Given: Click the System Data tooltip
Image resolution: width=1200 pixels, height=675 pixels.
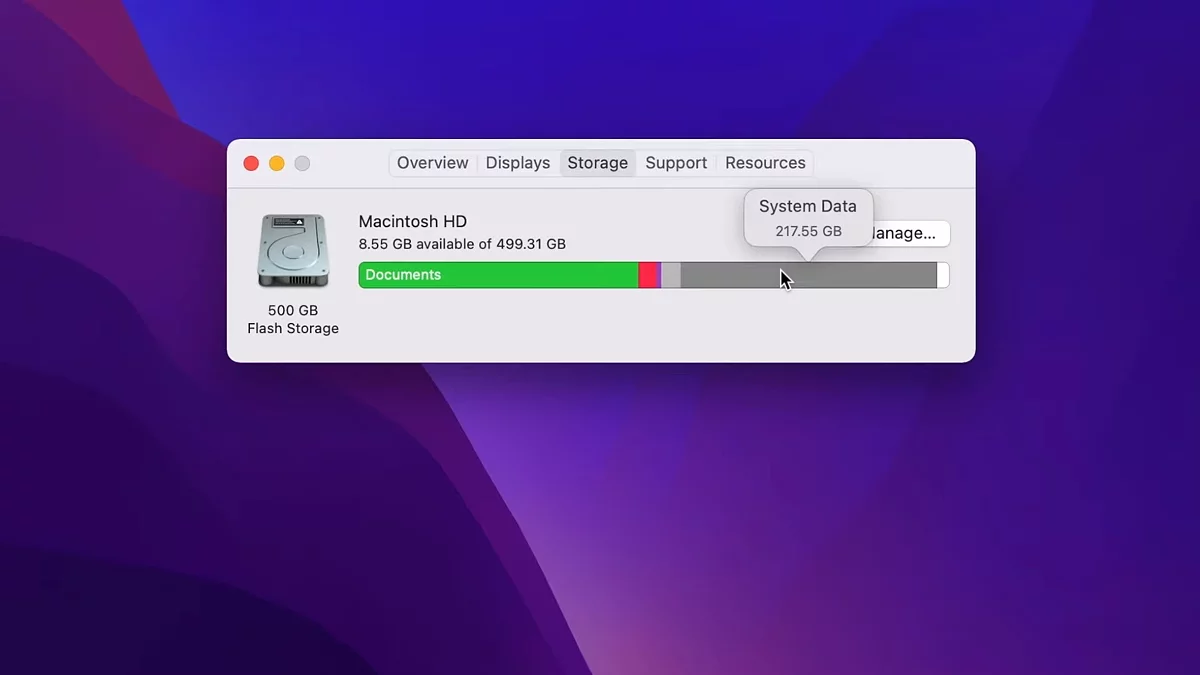Looking at the screenshot, I should 808,216.
